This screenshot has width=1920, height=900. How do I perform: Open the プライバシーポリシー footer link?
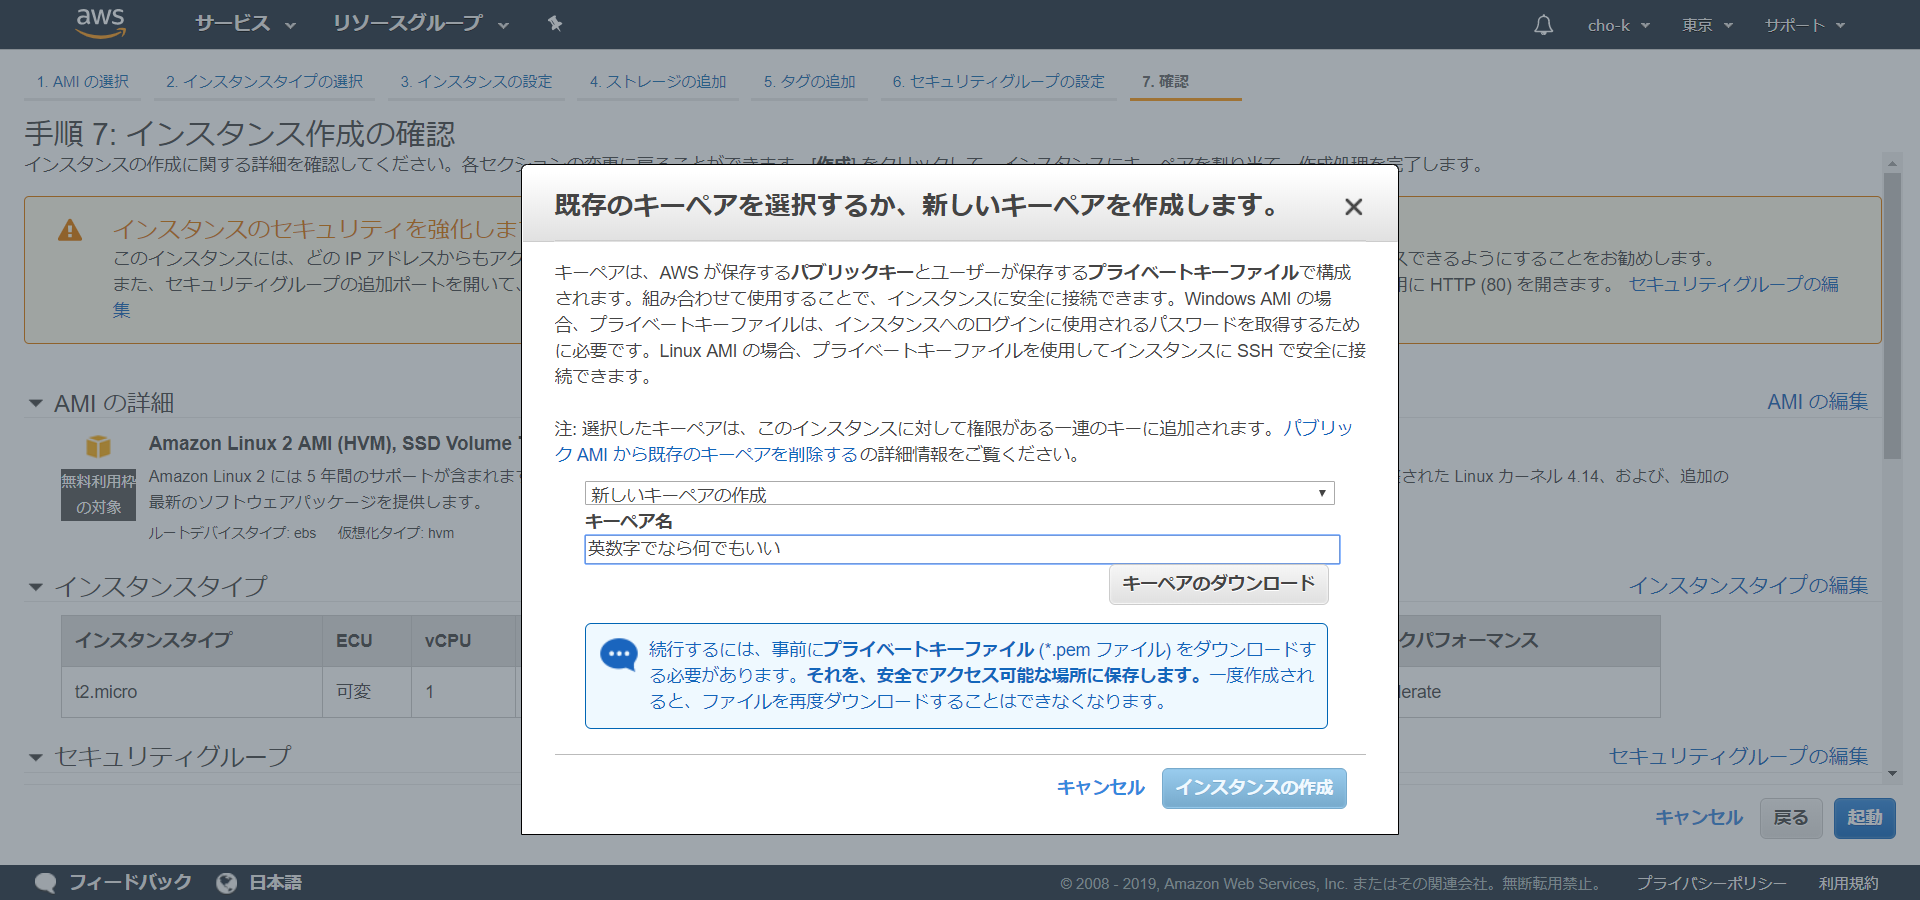pos(1711,884)
